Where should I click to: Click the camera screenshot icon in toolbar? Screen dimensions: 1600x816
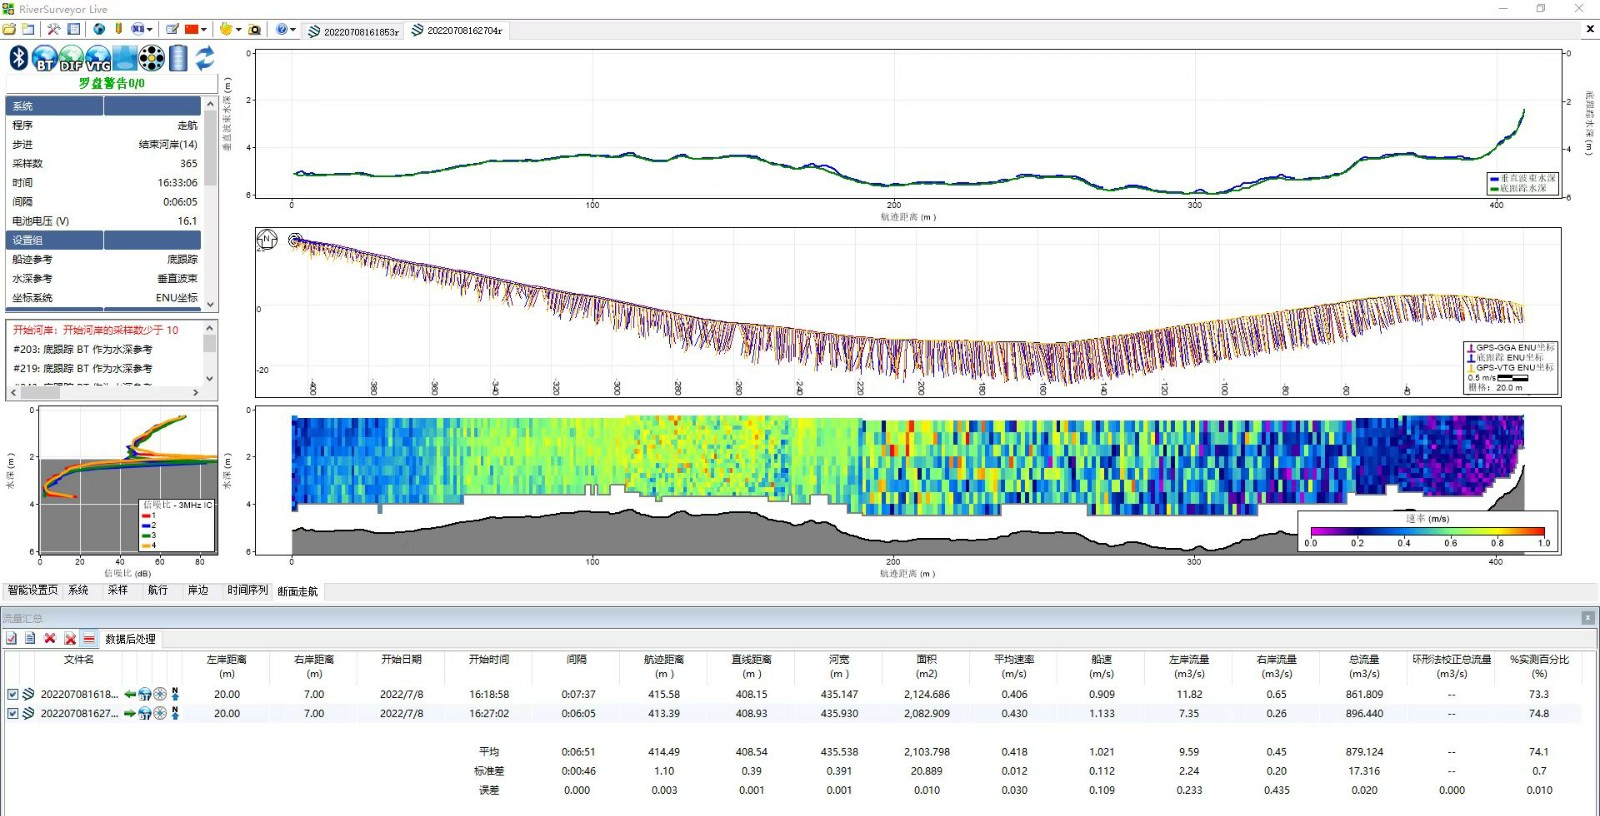[x=255, y=30]
